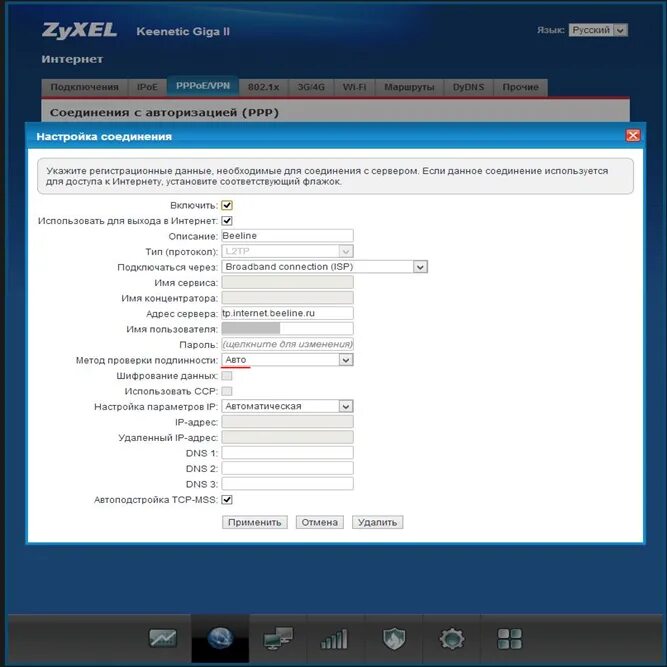Open the Тип (протокол) L2TP dropdown

tap(287, 251)
